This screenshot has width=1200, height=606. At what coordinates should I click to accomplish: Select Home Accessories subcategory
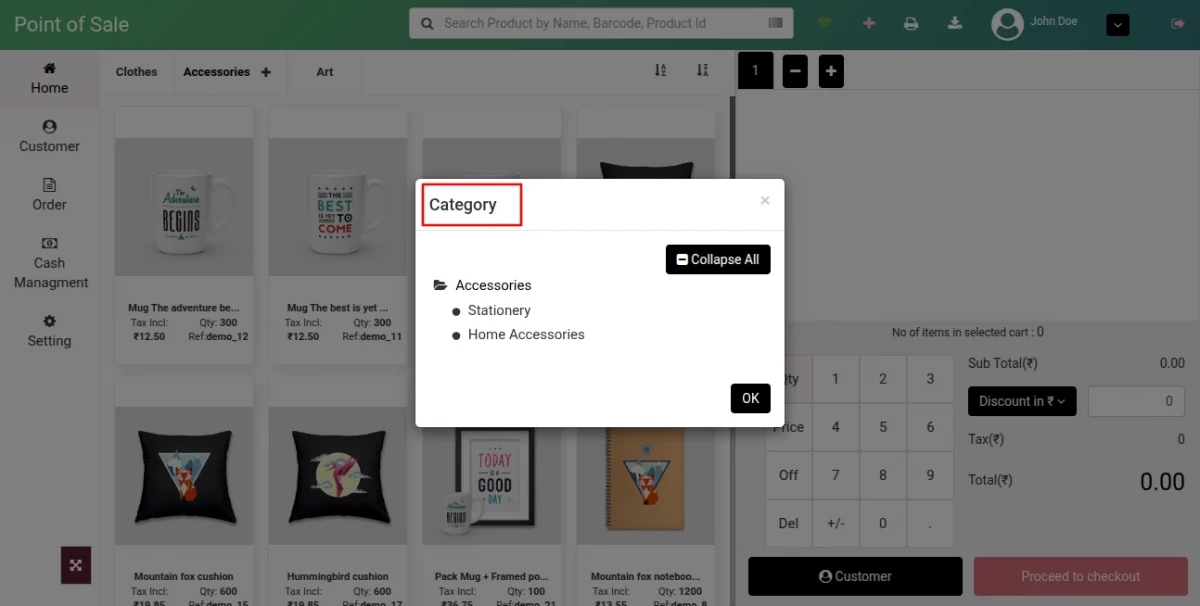pos(526,334)
